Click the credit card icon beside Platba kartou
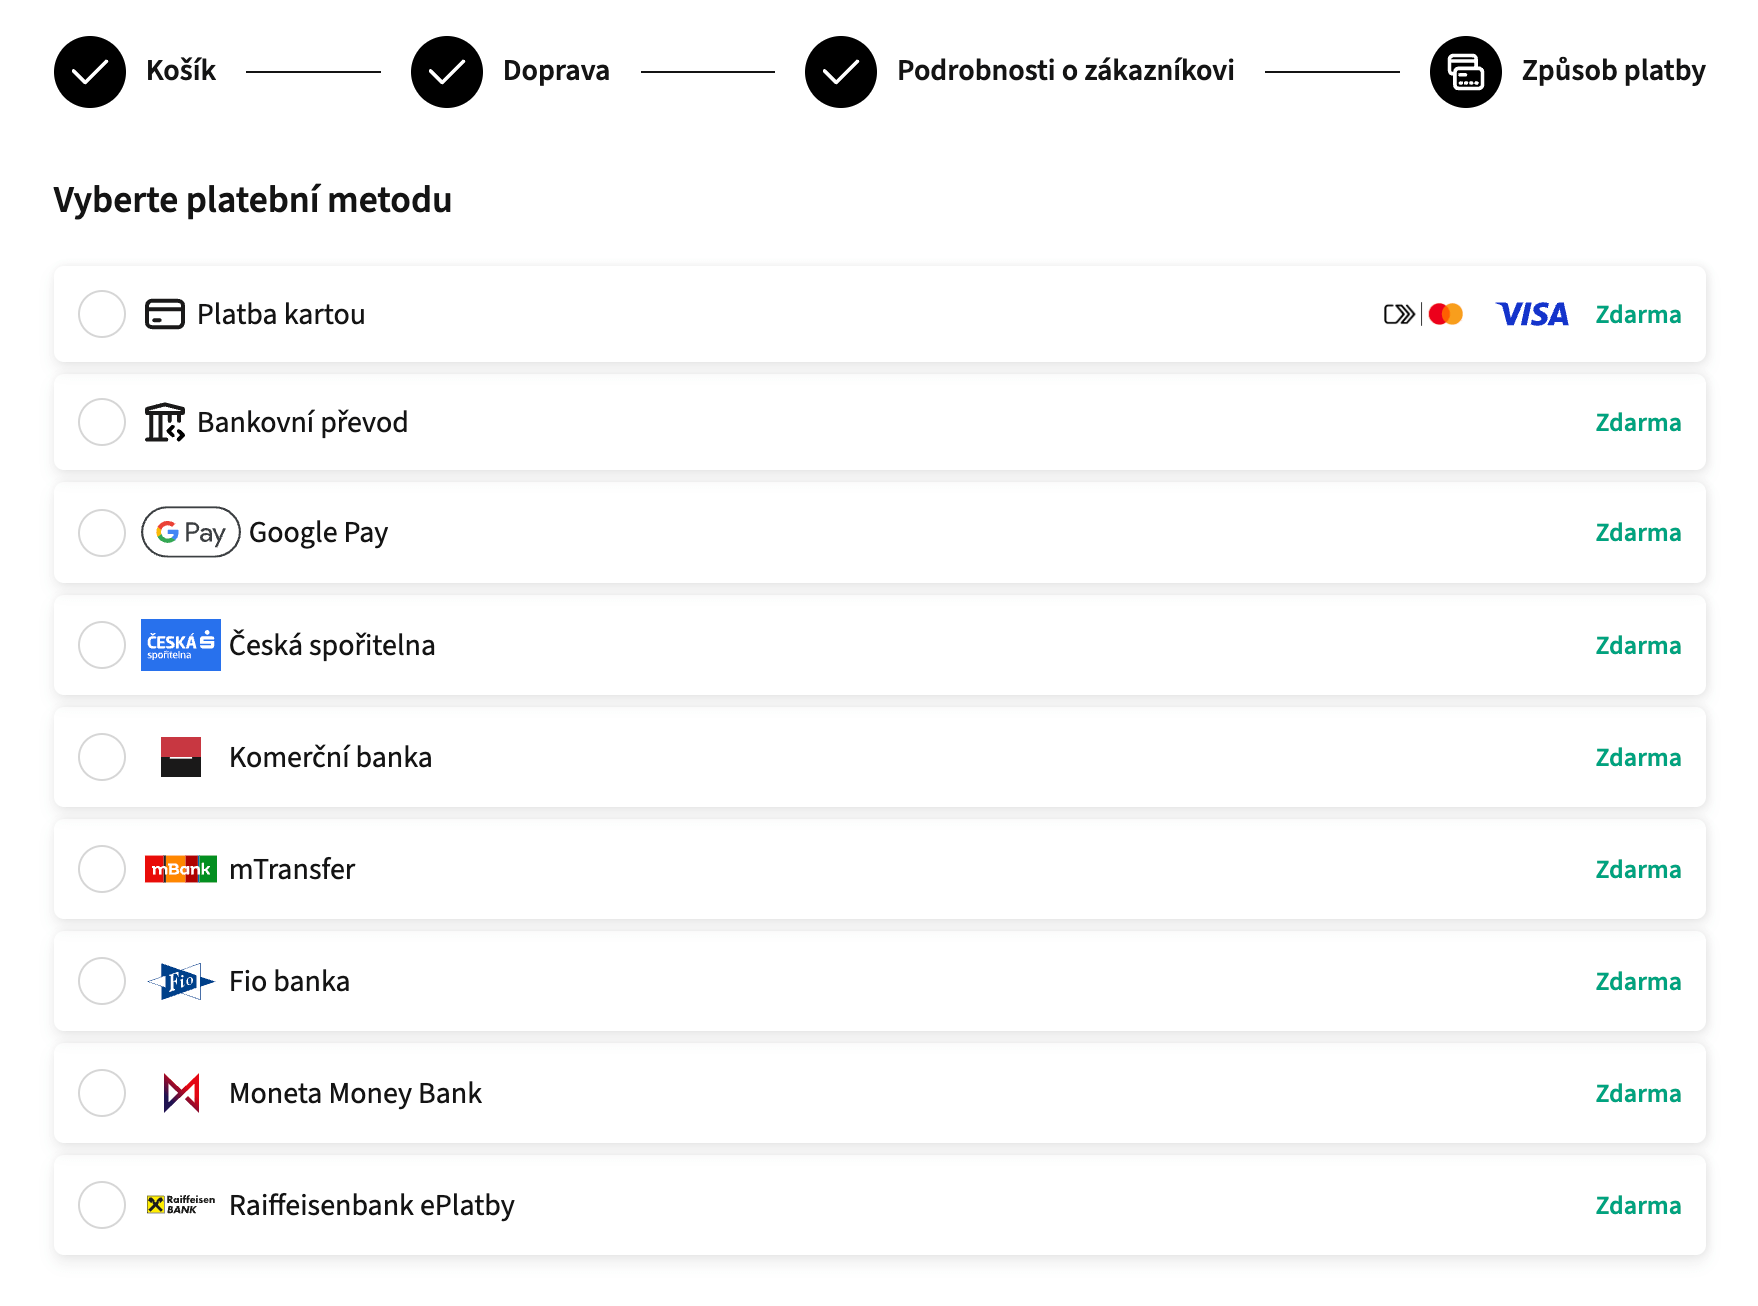The image size is (1758, 1306). tap(164, 314)
